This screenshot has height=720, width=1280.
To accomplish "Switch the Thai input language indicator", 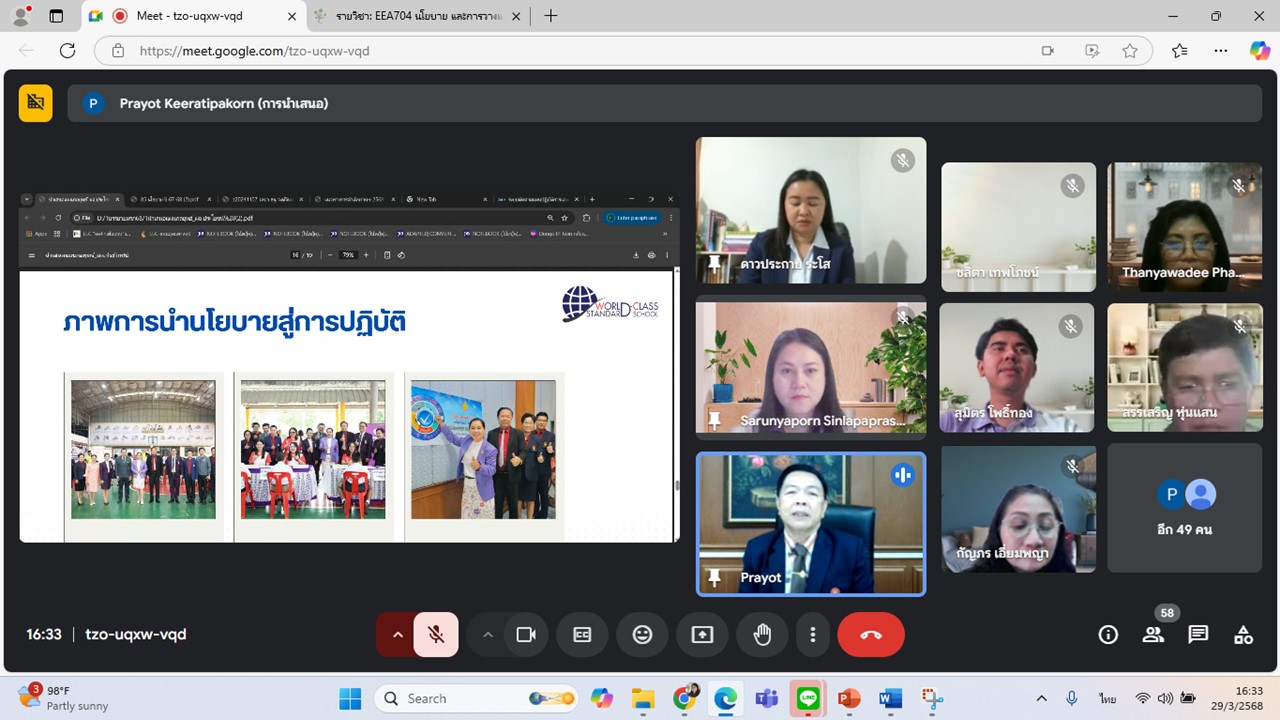I will [x=1108, y=698].
